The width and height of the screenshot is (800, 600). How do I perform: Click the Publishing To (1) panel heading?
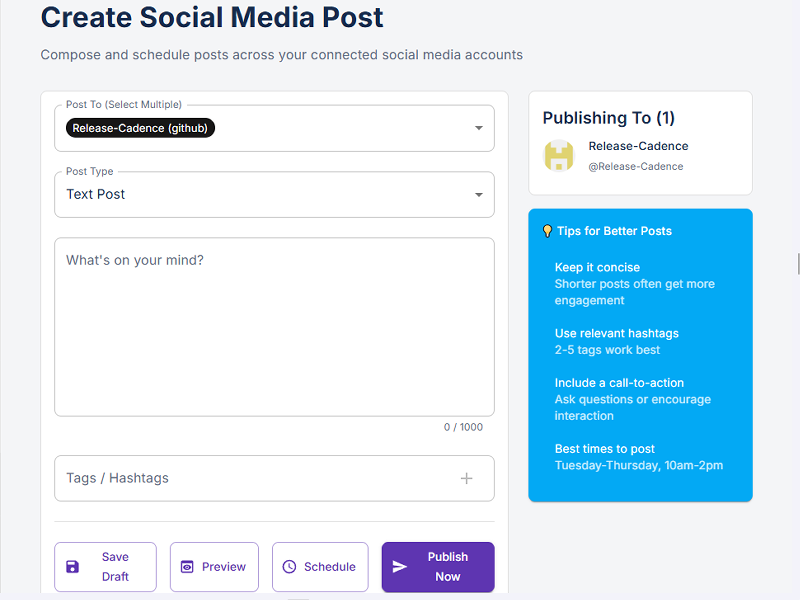coord(609,117)
